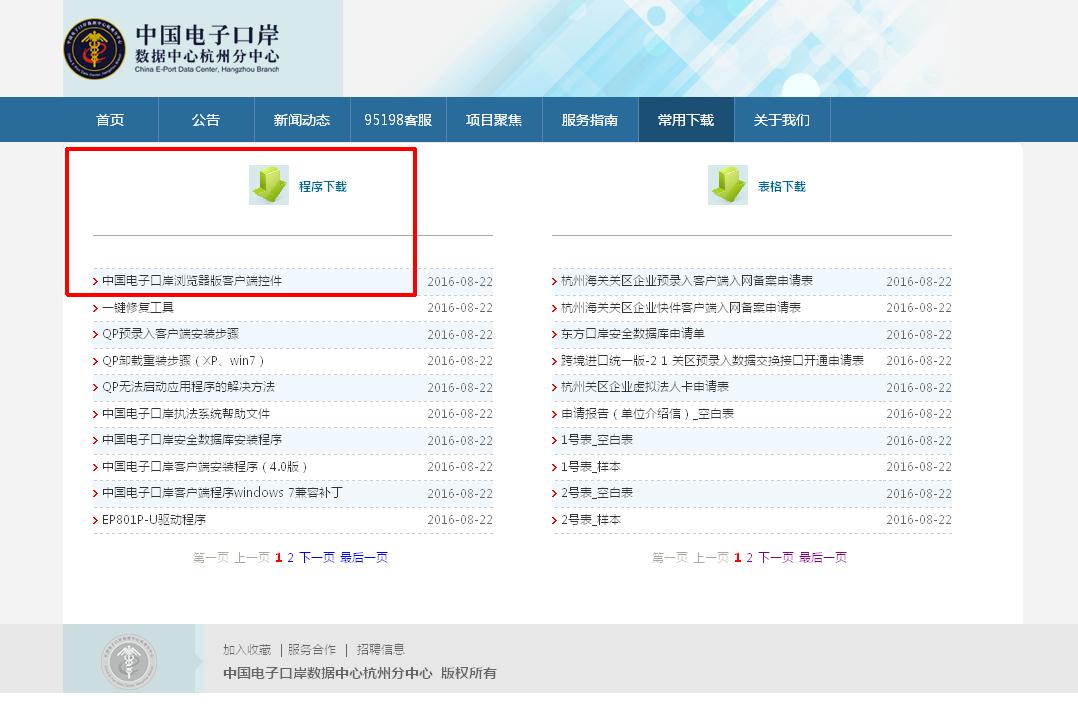Click 下一页 under the program download list
Viewport: 1078px width, 723px height.
click(x=317, y=558)
